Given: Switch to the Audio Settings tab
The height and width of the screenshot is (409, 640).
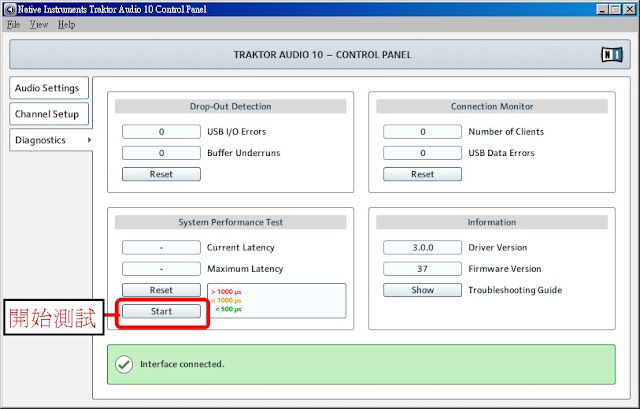Looking at the screenshot, I should [x=49, y=88].
